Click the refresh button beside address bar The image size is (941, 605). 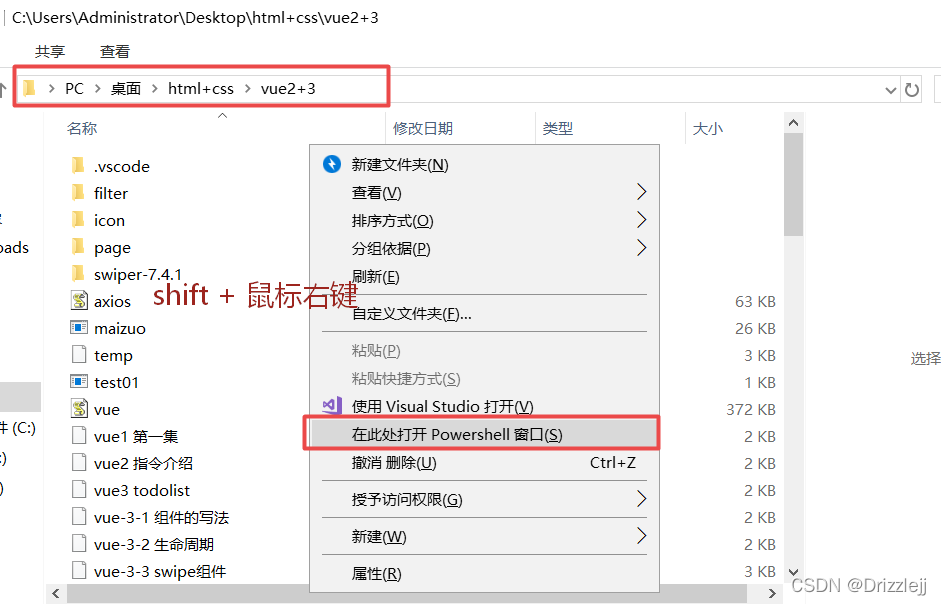click(912, 90)
